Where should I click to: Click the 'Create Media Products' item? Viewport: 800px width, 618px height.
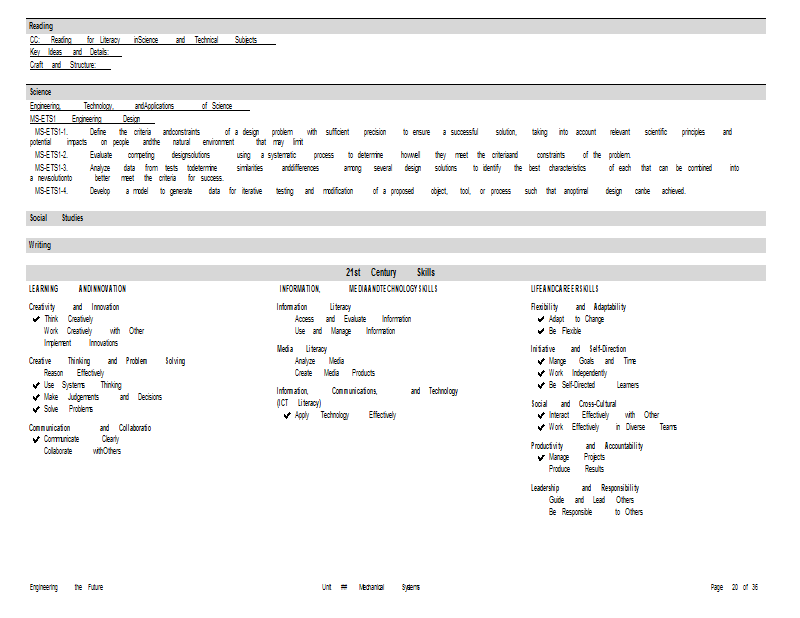click(335, 374)
